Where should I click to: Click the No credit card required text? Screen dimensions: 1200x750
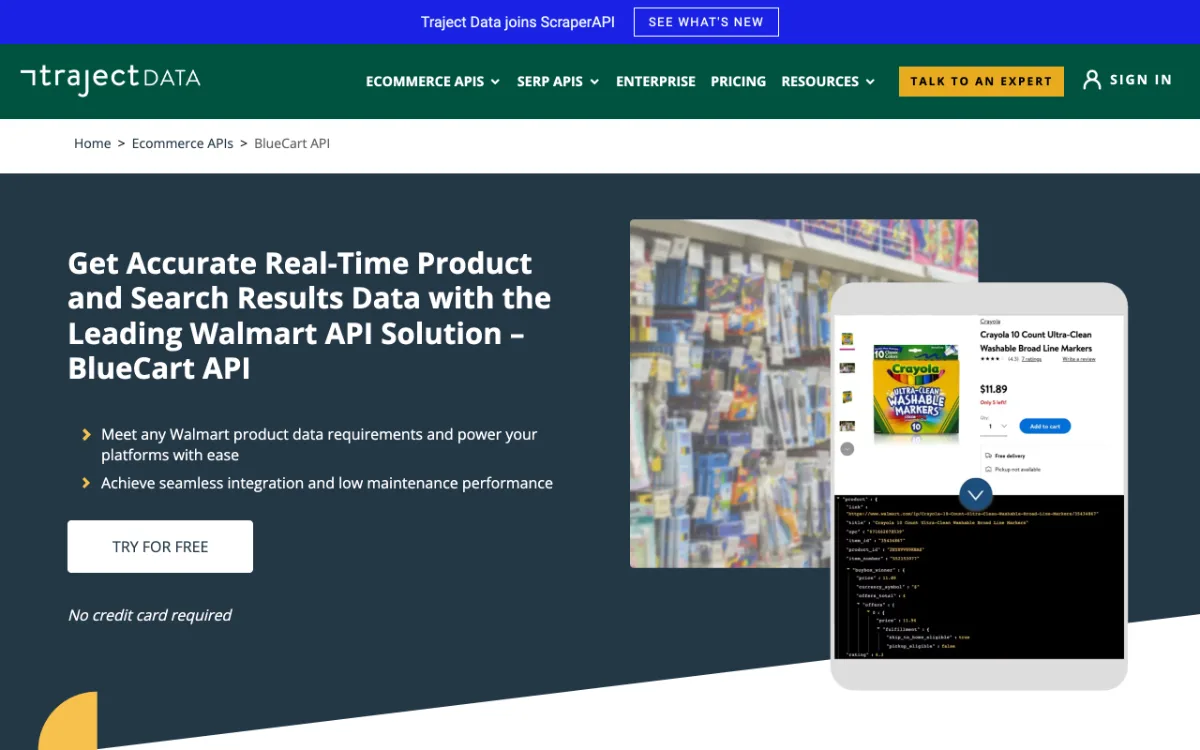[x=150, y=615]
